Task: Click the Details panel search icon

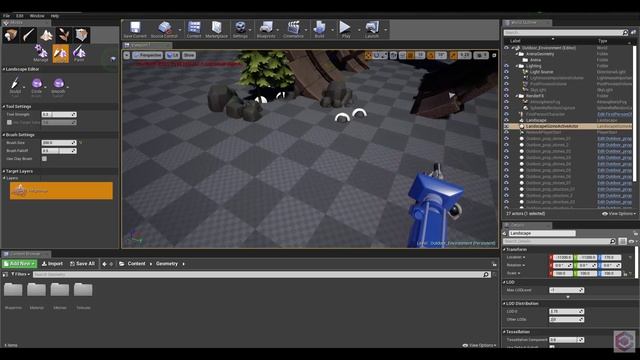Action: click(613, 241)
